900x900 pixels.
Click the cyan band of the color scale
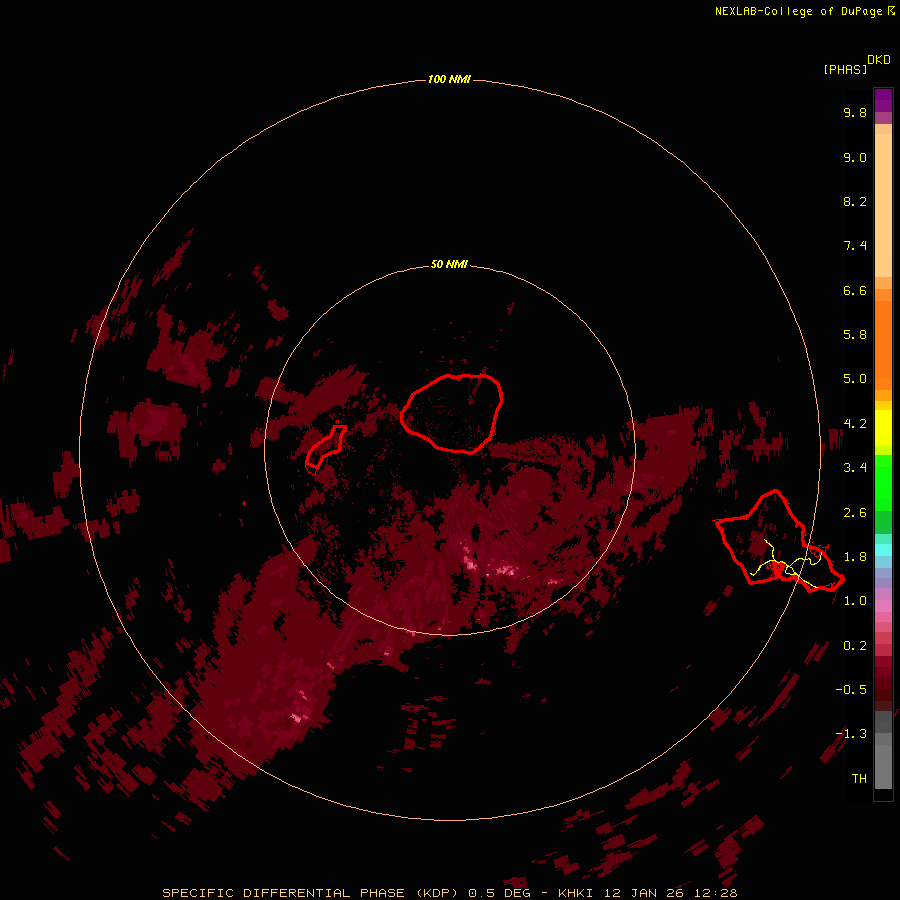click(883, 550)
